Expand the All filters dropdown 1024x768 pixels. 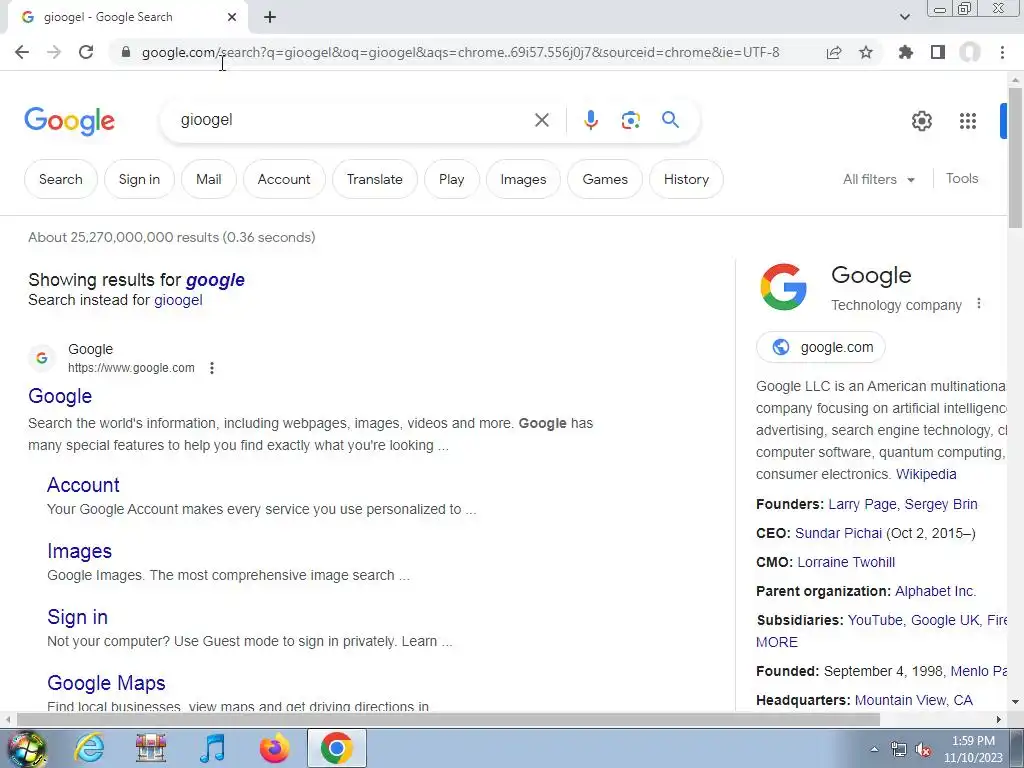pos(878,179)
